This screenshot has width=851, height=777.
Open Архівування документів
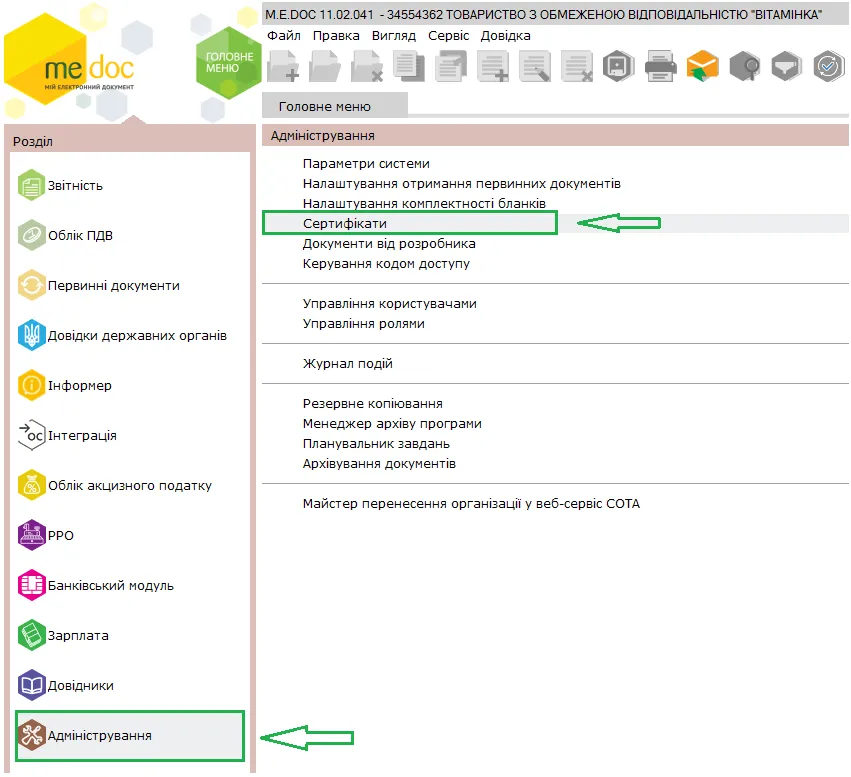tap(379, 464)
